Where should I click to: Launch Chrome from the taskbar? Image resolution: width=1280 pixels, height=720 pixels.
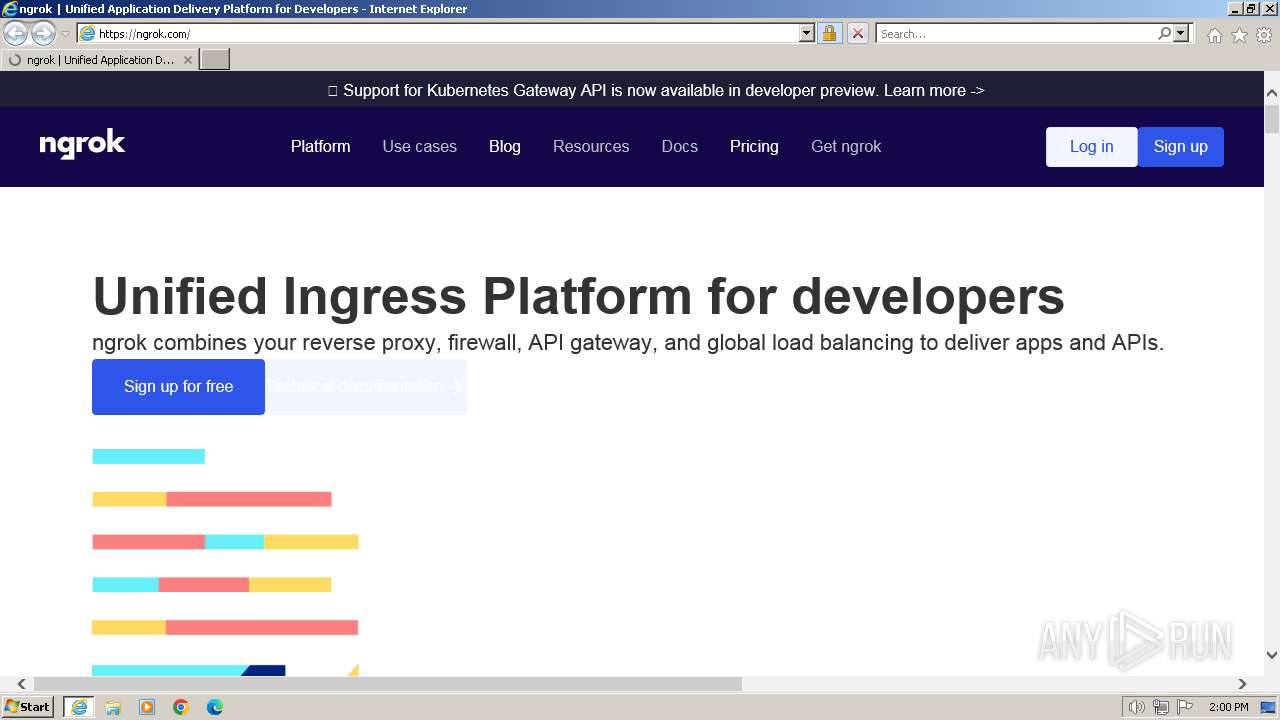point(181,707)
